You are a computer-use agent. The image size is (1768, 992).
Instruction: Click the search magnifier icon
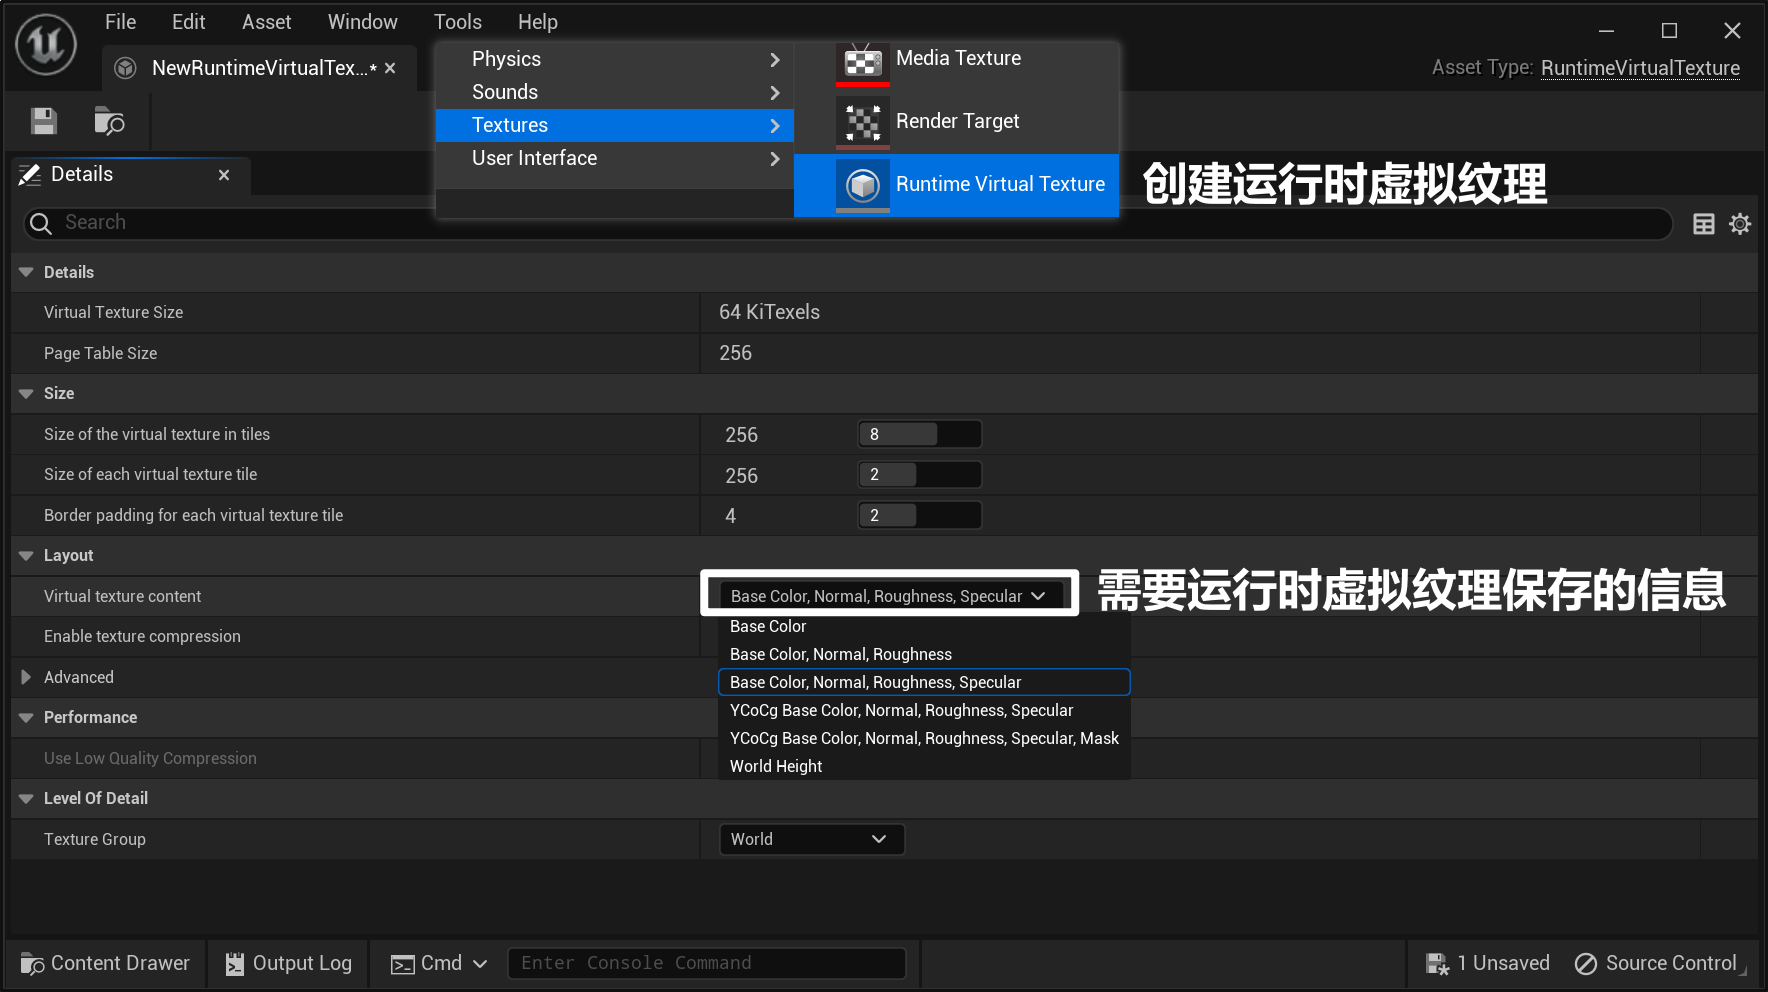pyautogui.click(x=41, y=223)
